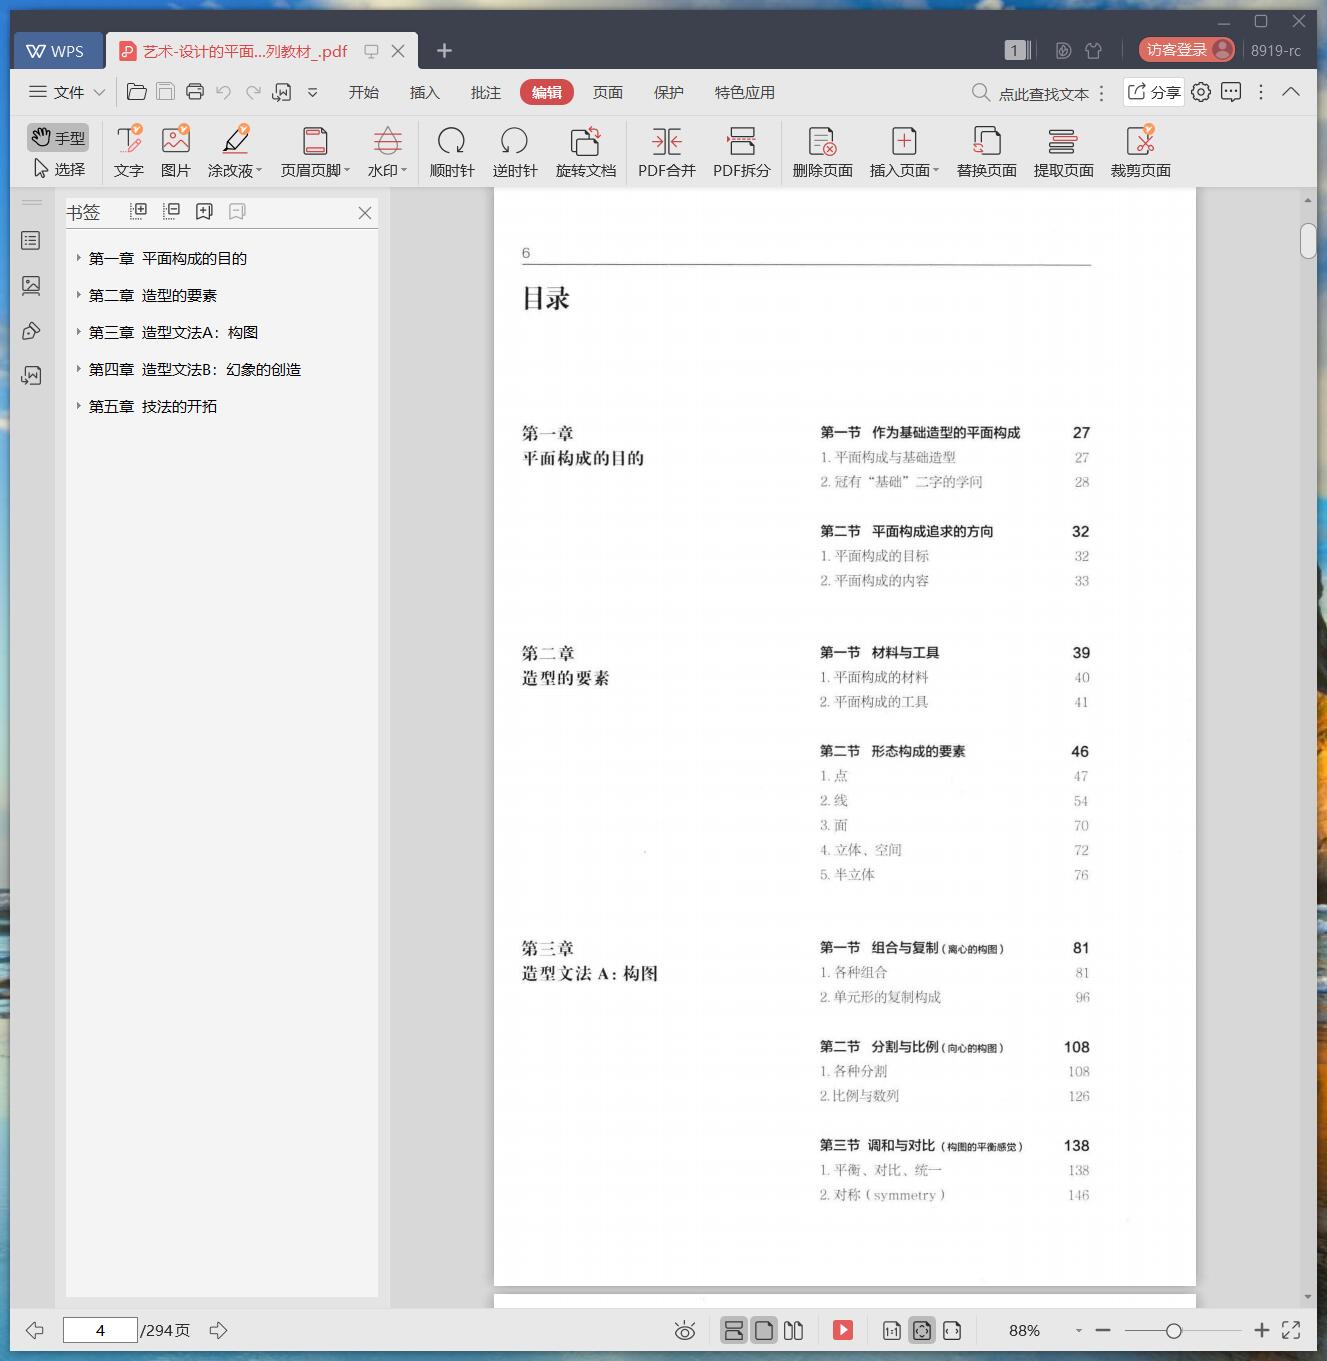
Task: Switch to the 保护 tab
Action: click(x=668, y=92)
